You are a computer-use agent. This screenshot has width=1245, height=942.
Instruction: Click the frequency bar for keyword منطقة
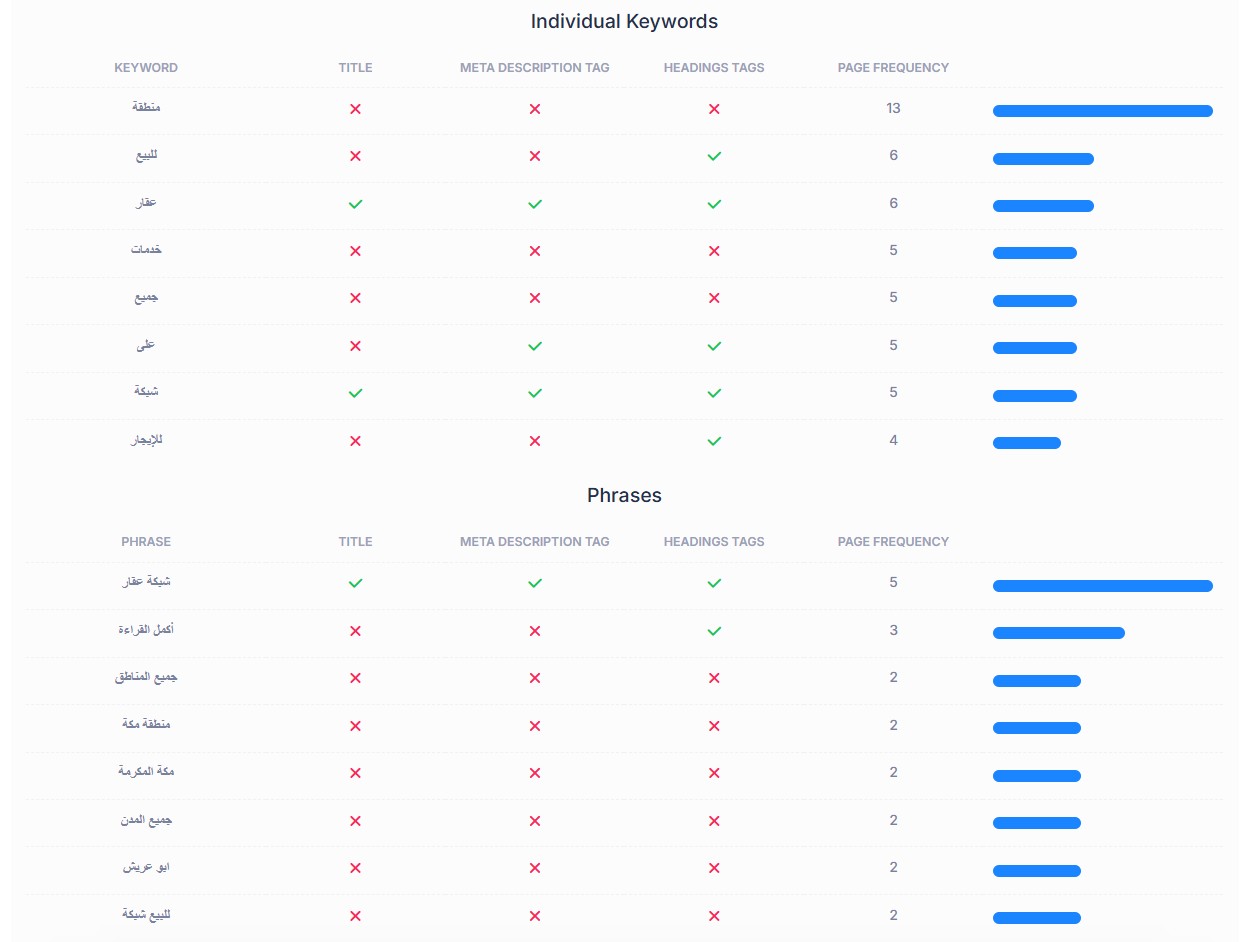pyautogui.click(x=1102, y=111)
